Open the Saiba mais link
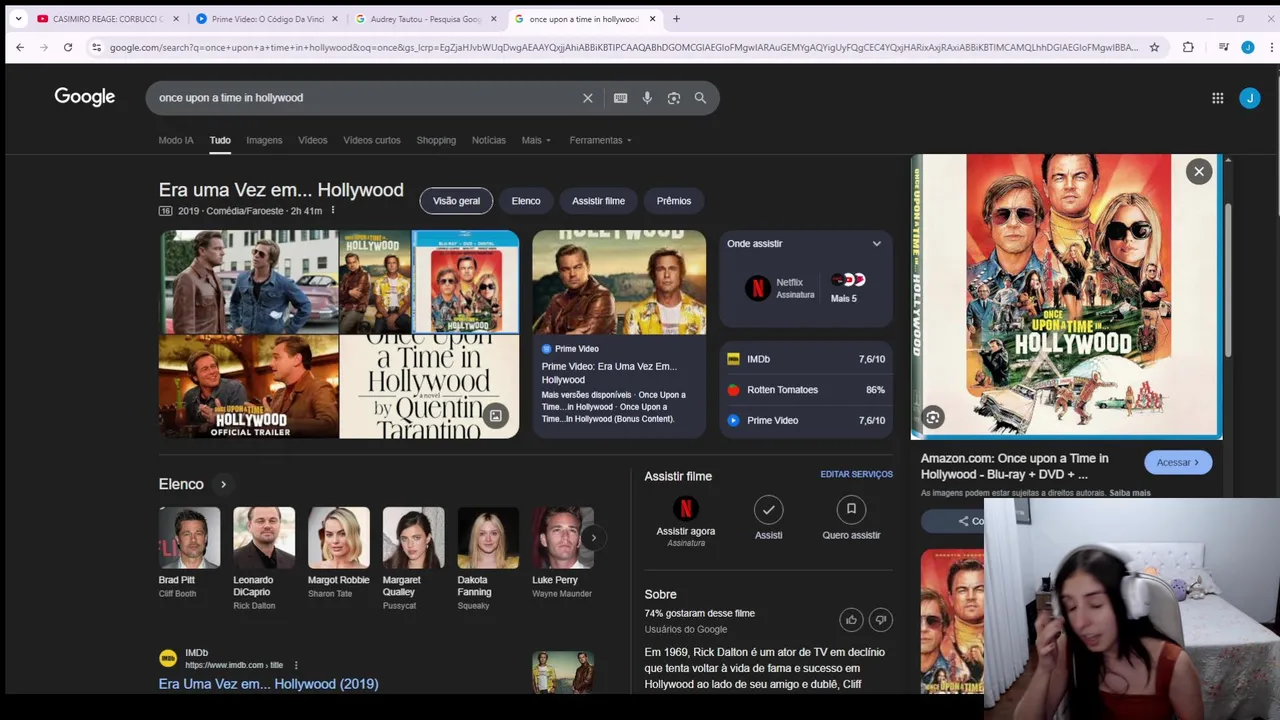1280x720 pixels. pyautogui.click(x=1130, y=493)
